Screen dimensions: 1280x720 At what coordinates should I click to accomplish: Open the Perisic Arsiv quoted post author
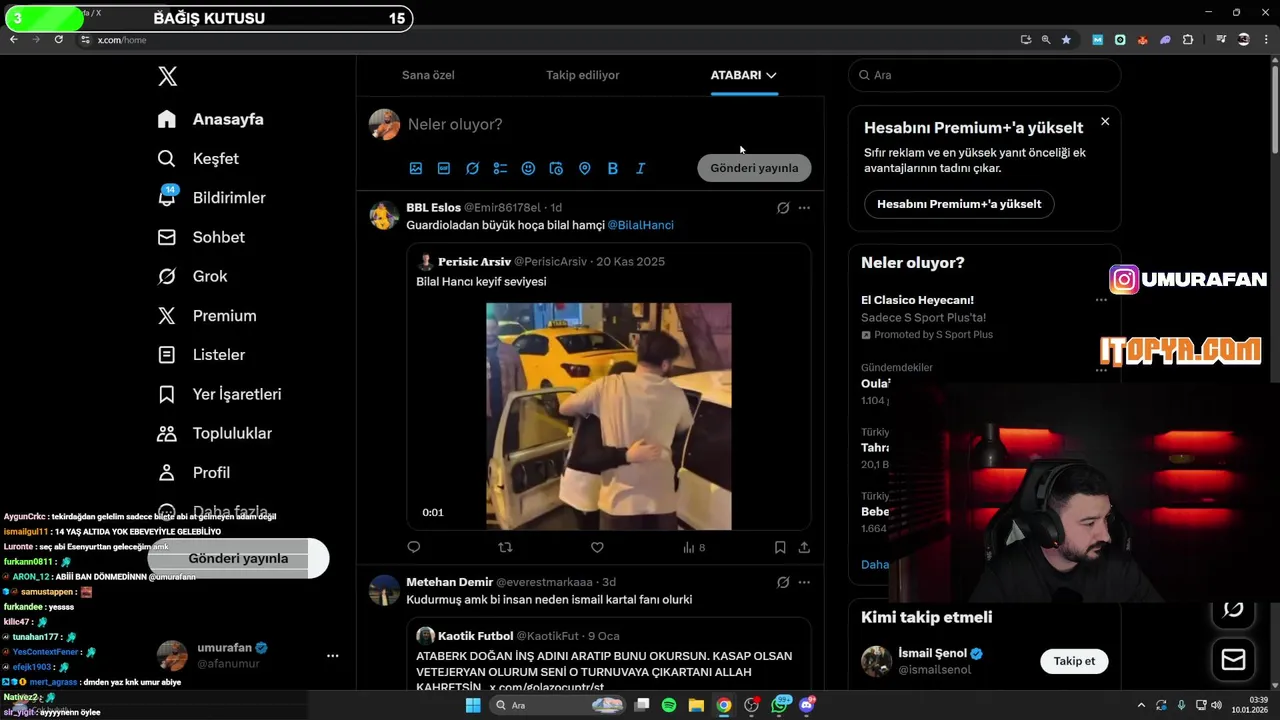474,261
